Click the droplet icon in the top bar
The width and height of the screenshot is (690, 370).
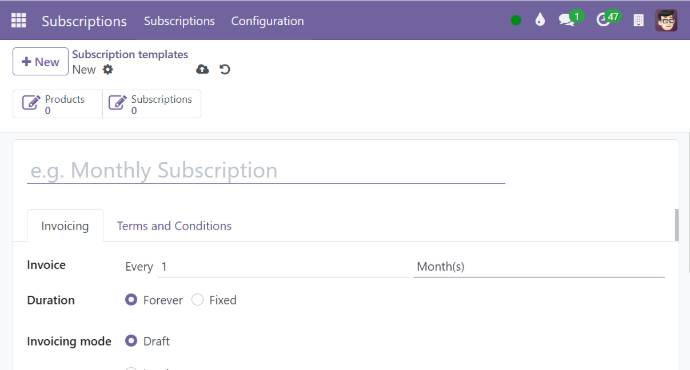click(540, 20)
